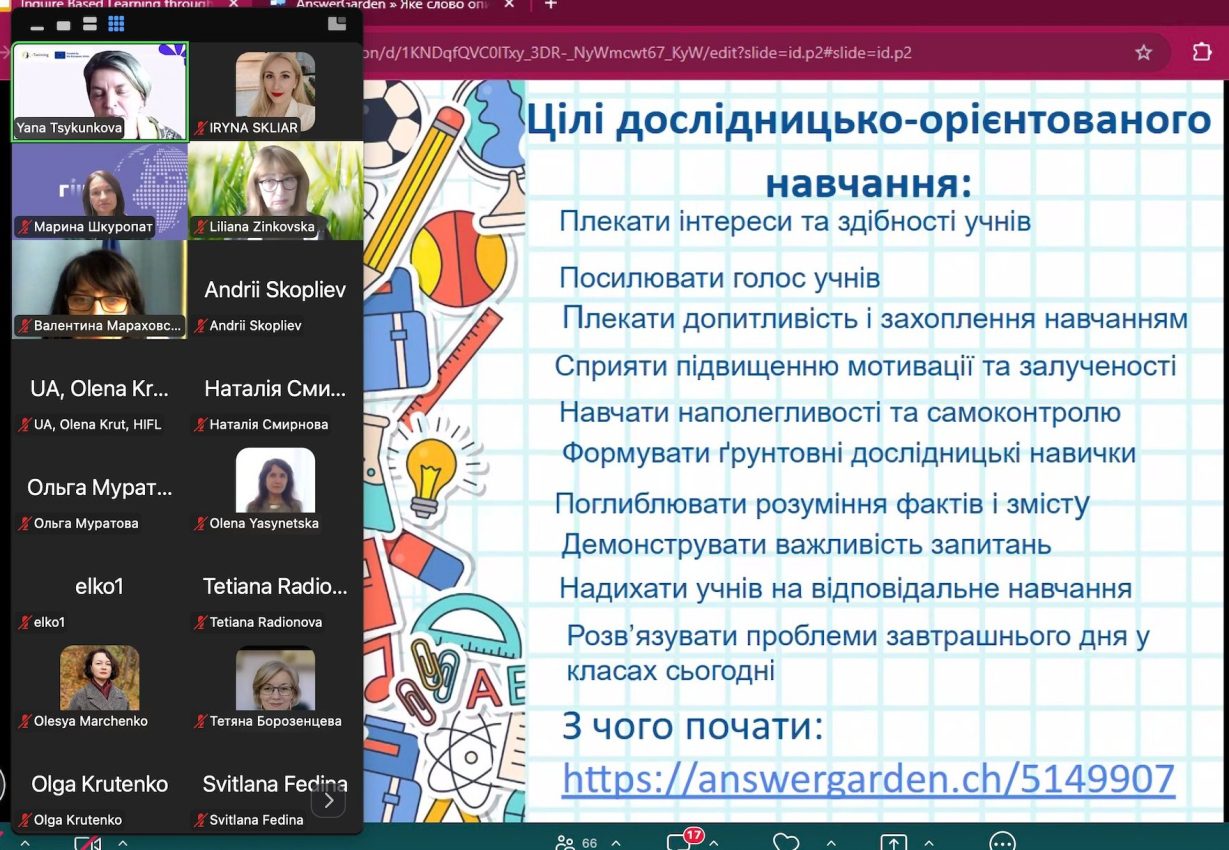Screen dimensions: 1229x850
Task: Switch to the AnswerGarden browser tab
Action: (x=392, y=6)
